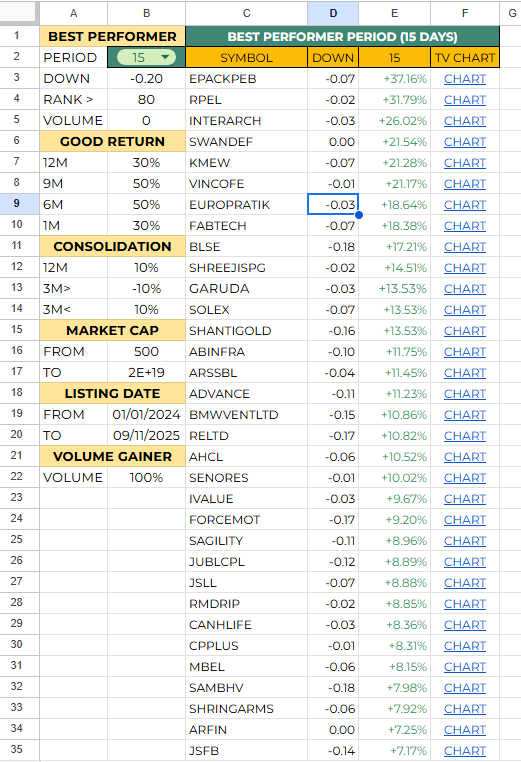This screenshot has width=521, height=762.
Task: Open CHART link for JSFB
Action: [465, 751]
